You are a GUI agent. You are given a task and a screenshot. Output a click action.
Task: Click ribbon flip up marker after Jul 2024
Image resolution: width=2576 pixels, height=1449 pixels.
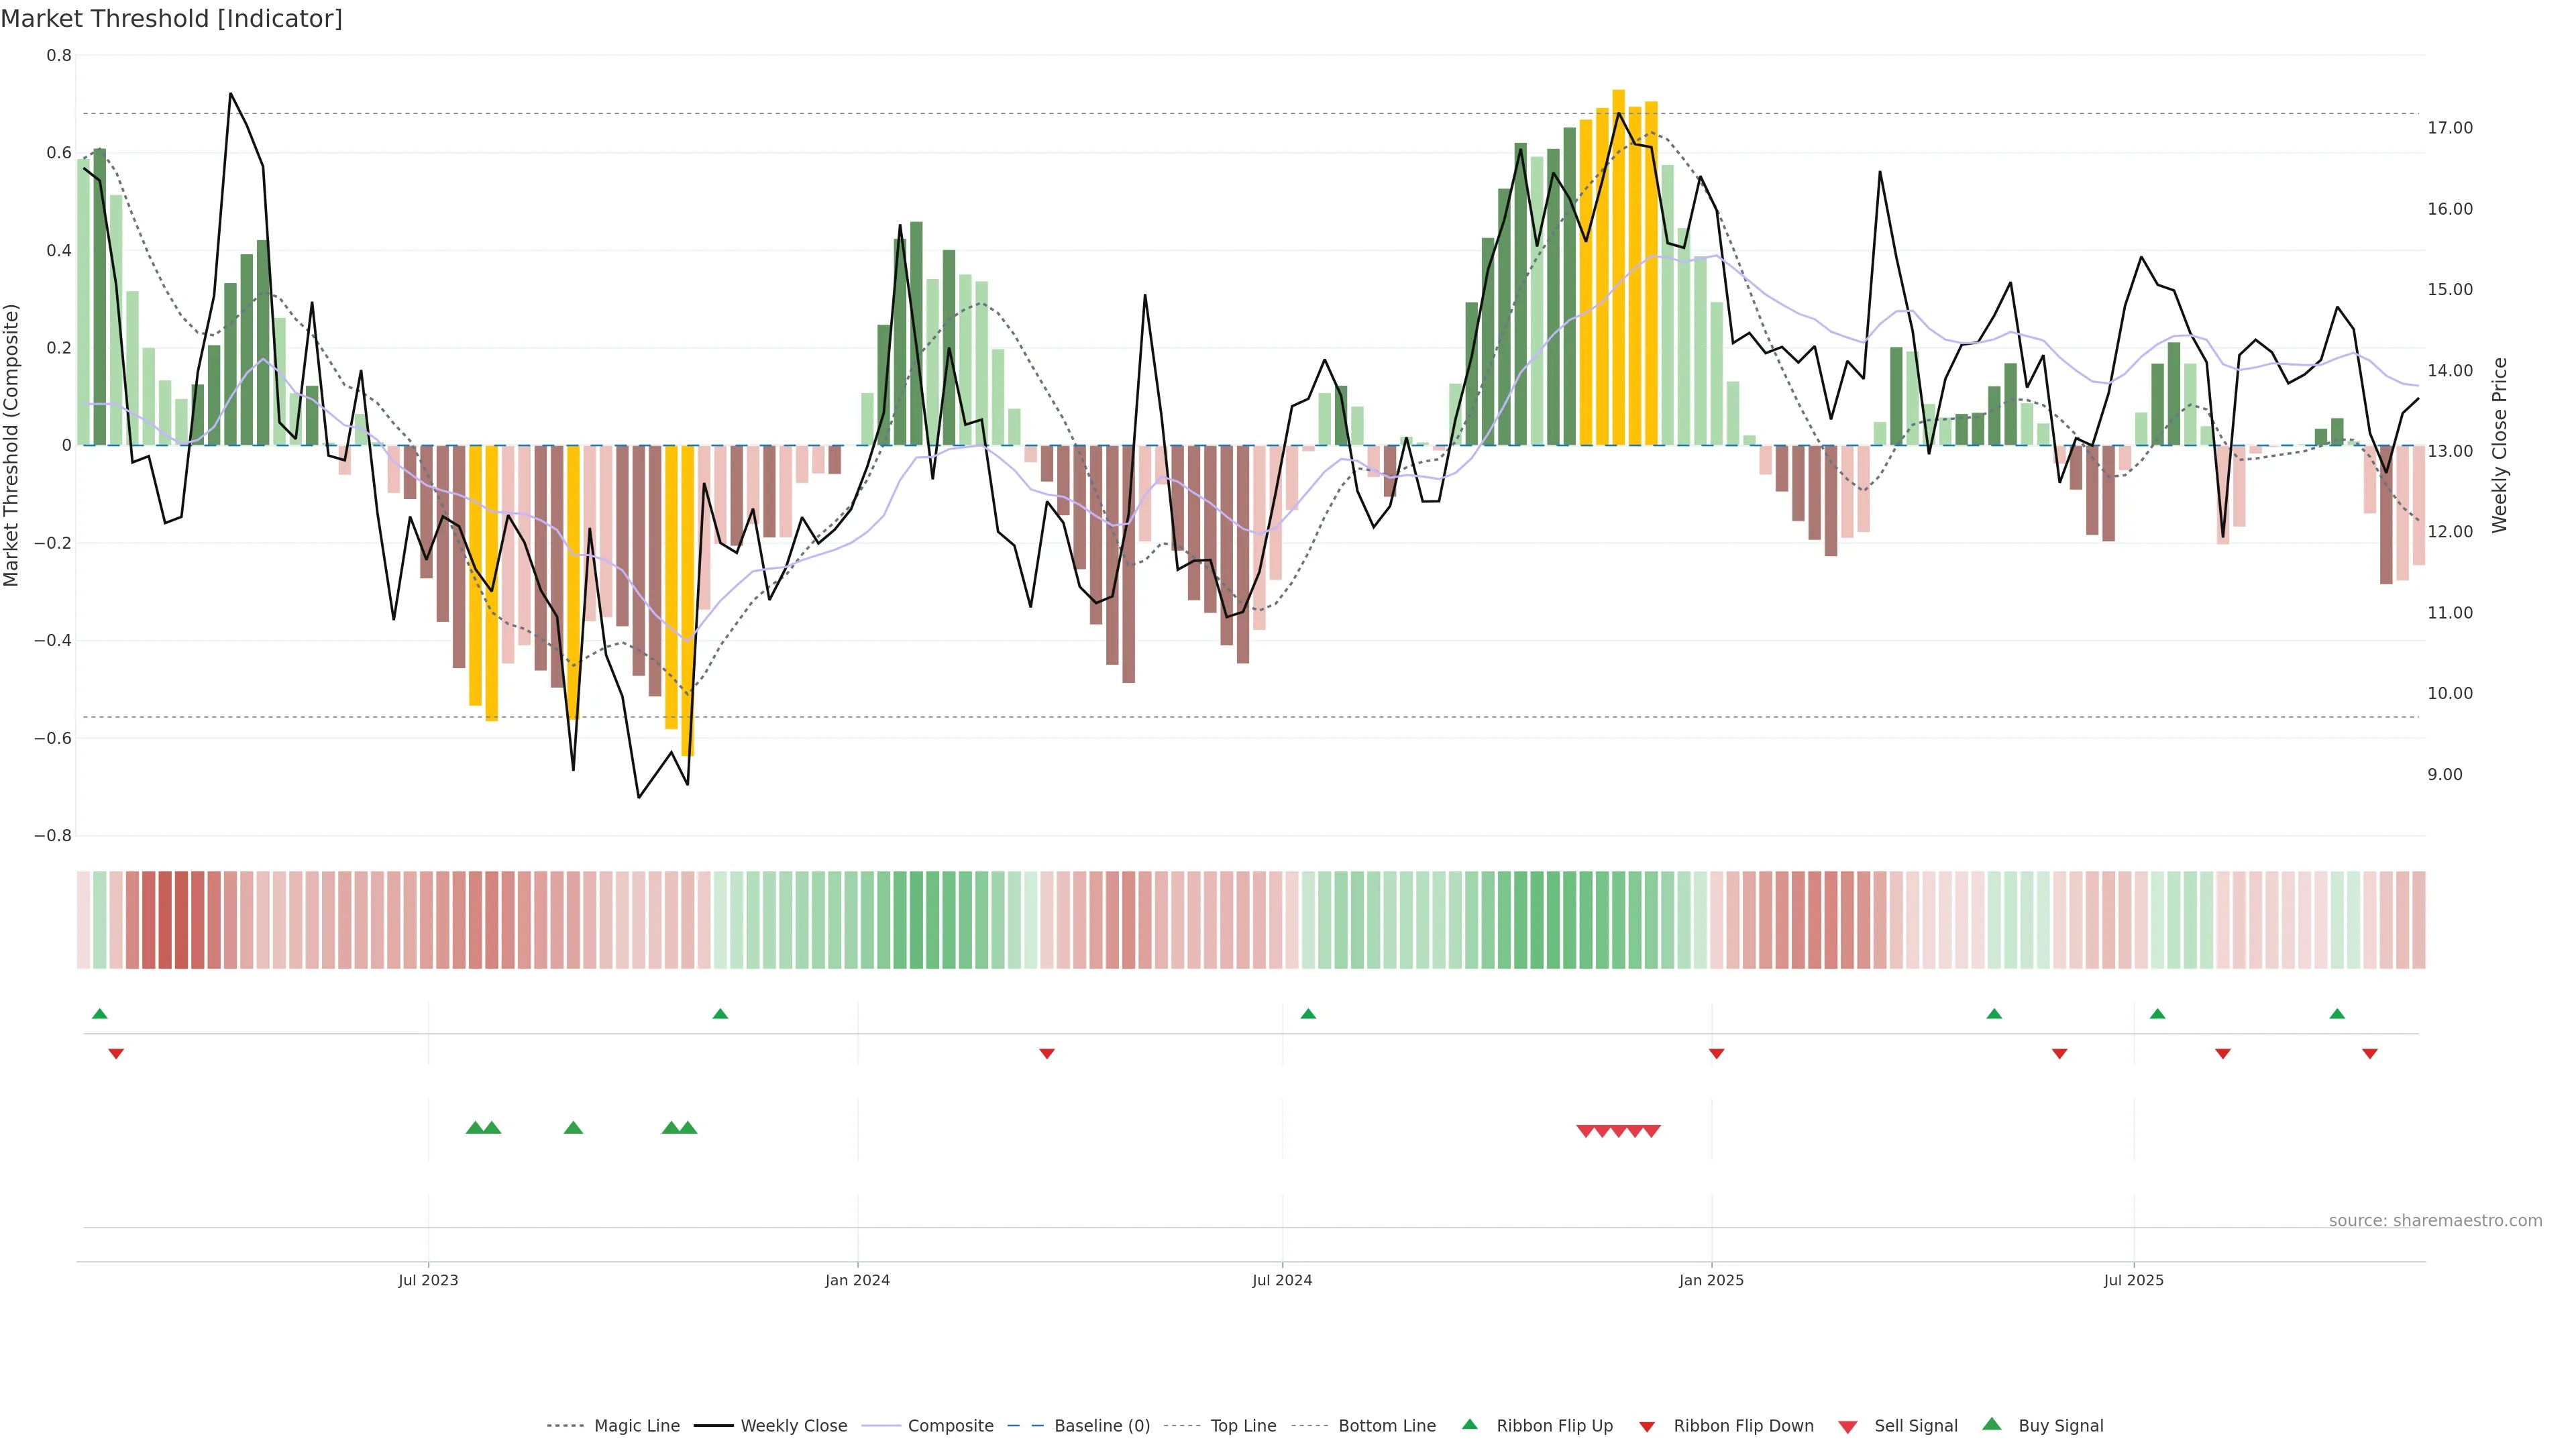[x=1308, y=1014]
